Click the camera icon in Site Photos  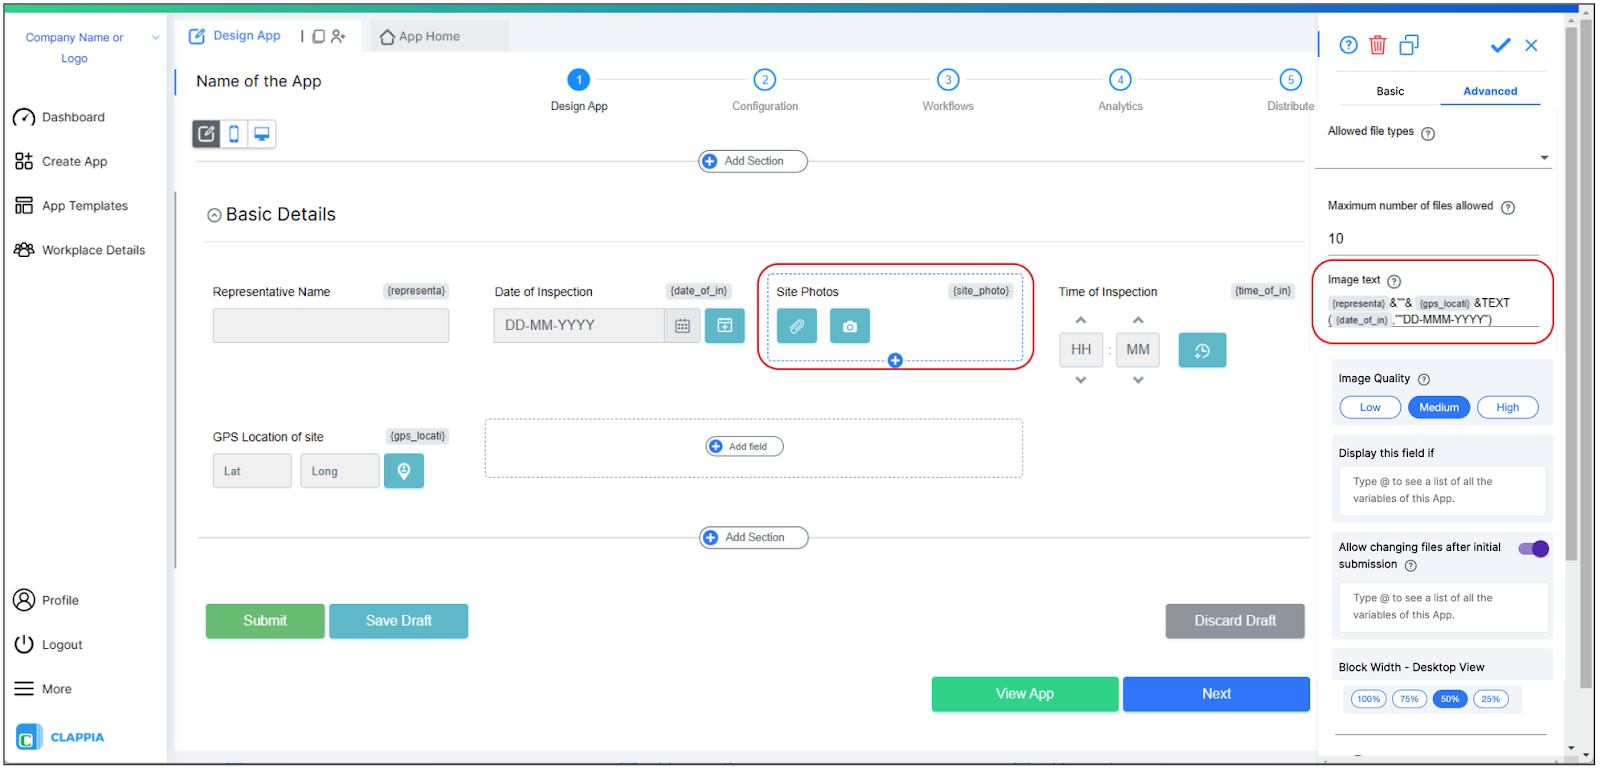point(850,326)
